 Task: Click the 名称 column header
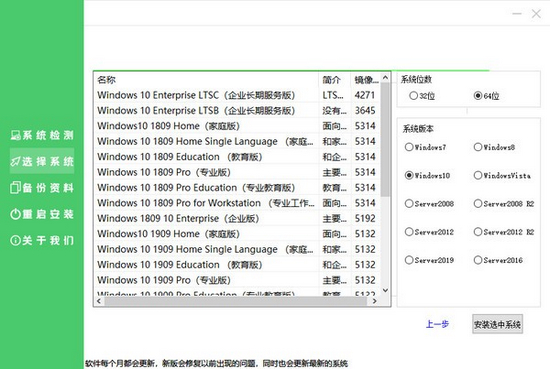click(x=206, y=80)
